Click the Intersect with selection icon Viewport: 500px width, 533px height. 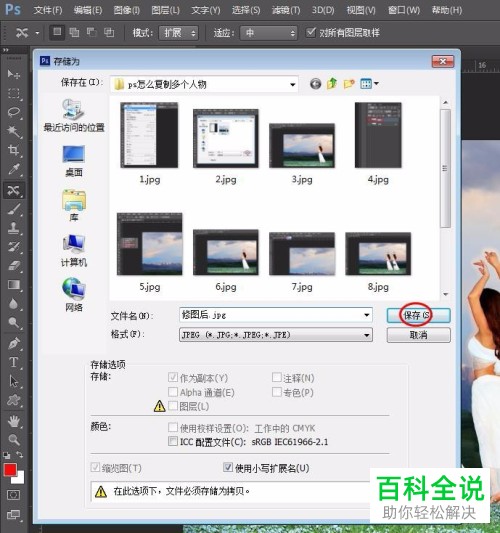(109, 33)
